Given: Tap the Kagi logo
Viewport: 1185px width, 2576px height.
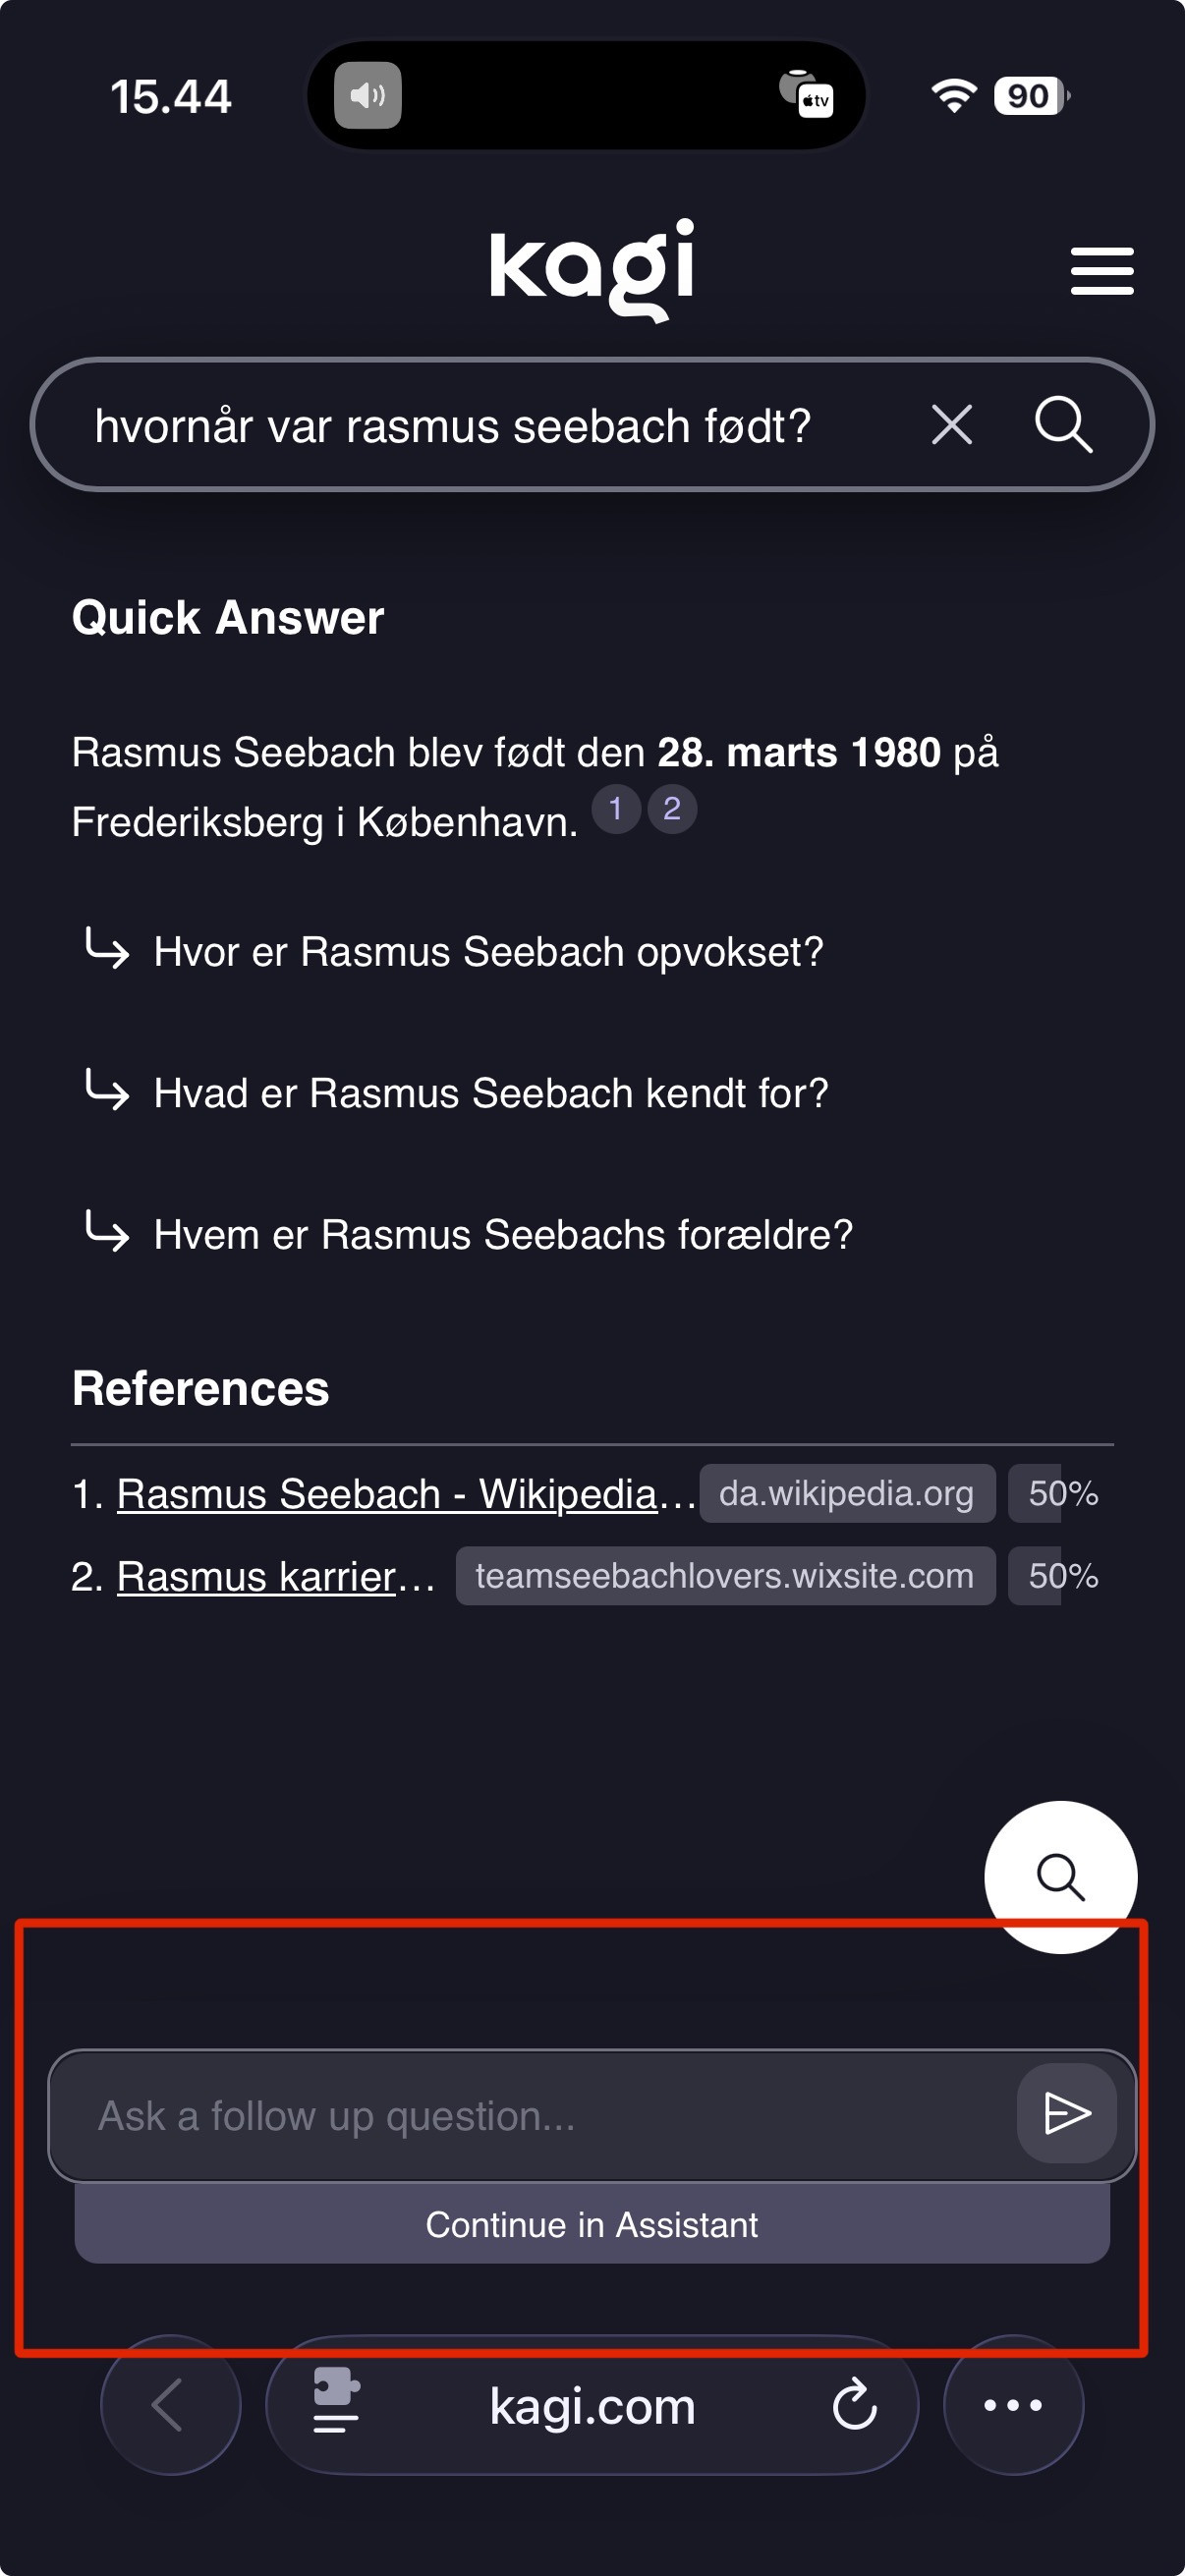Looking at the screenshot, I should [x=592, y=268].
